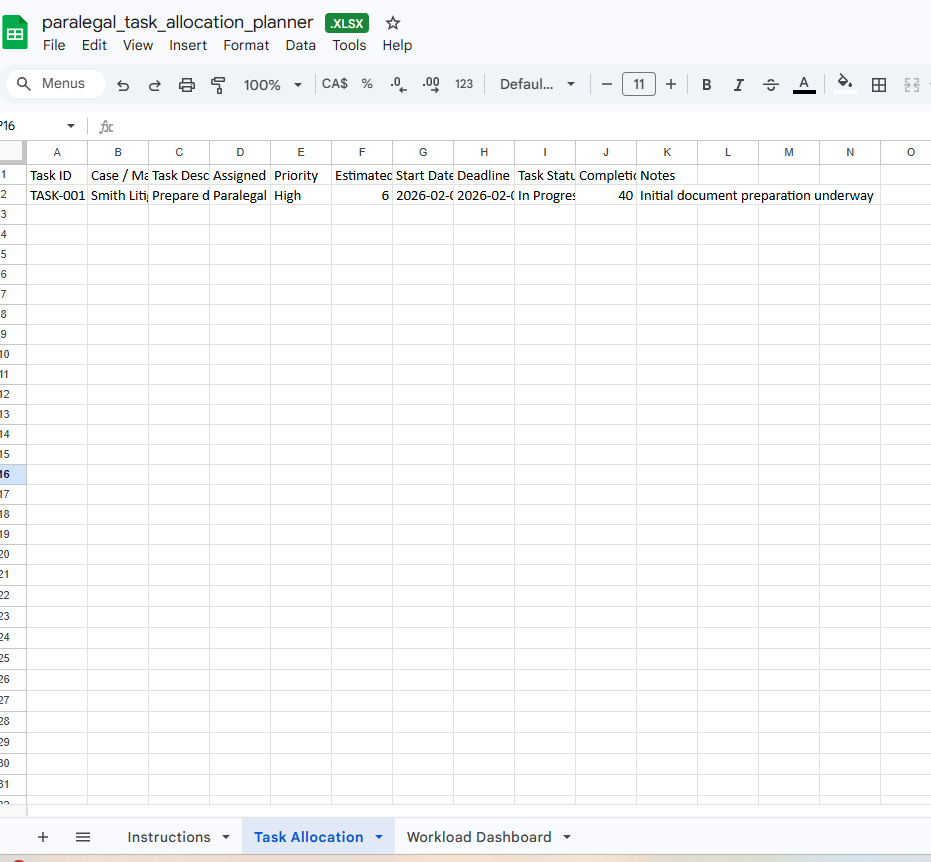Switch to the Workload Dashboard tab
The height and width of the screenshot is (862, 931).
pos(480,836)
